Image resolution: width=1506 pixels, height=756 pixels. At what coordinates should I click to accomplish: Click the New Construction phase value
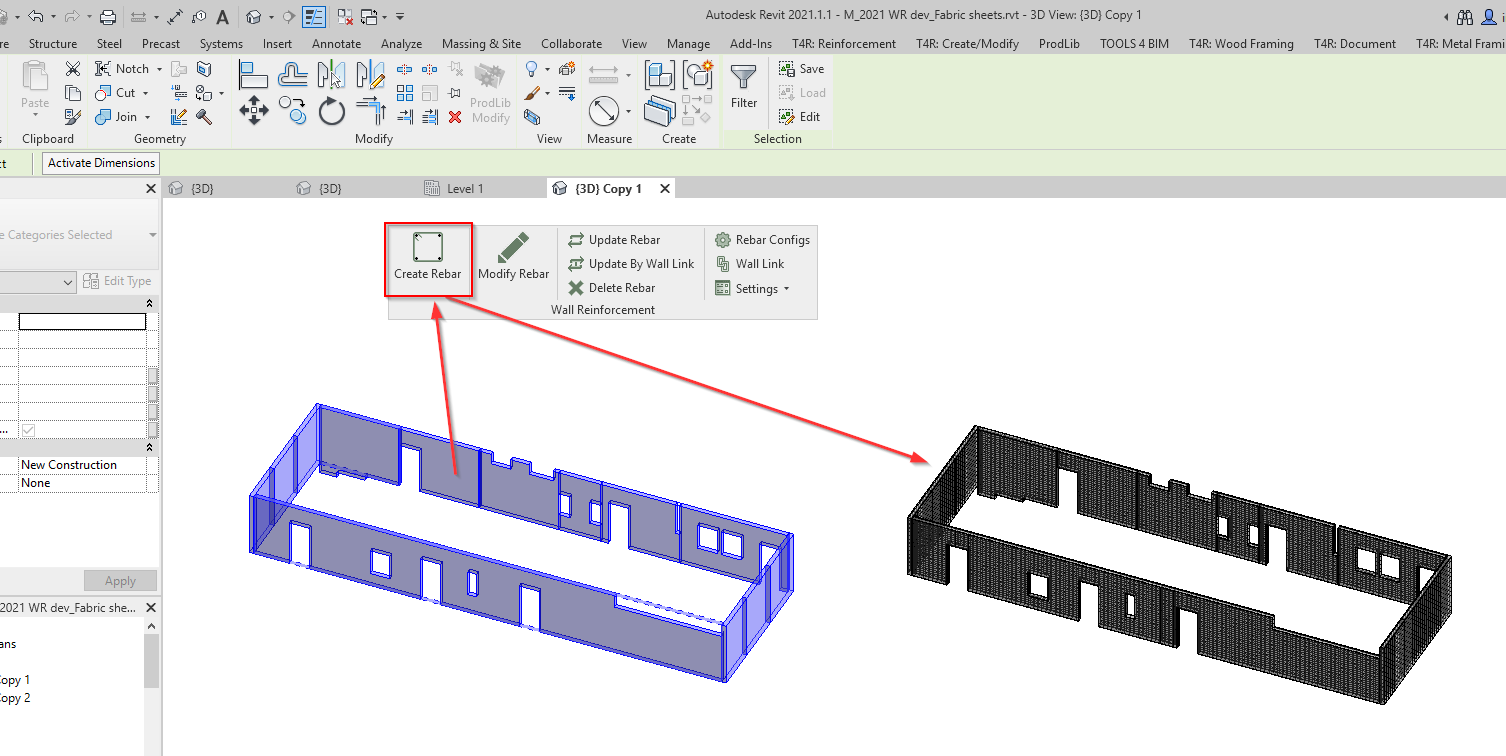(83, 465)
